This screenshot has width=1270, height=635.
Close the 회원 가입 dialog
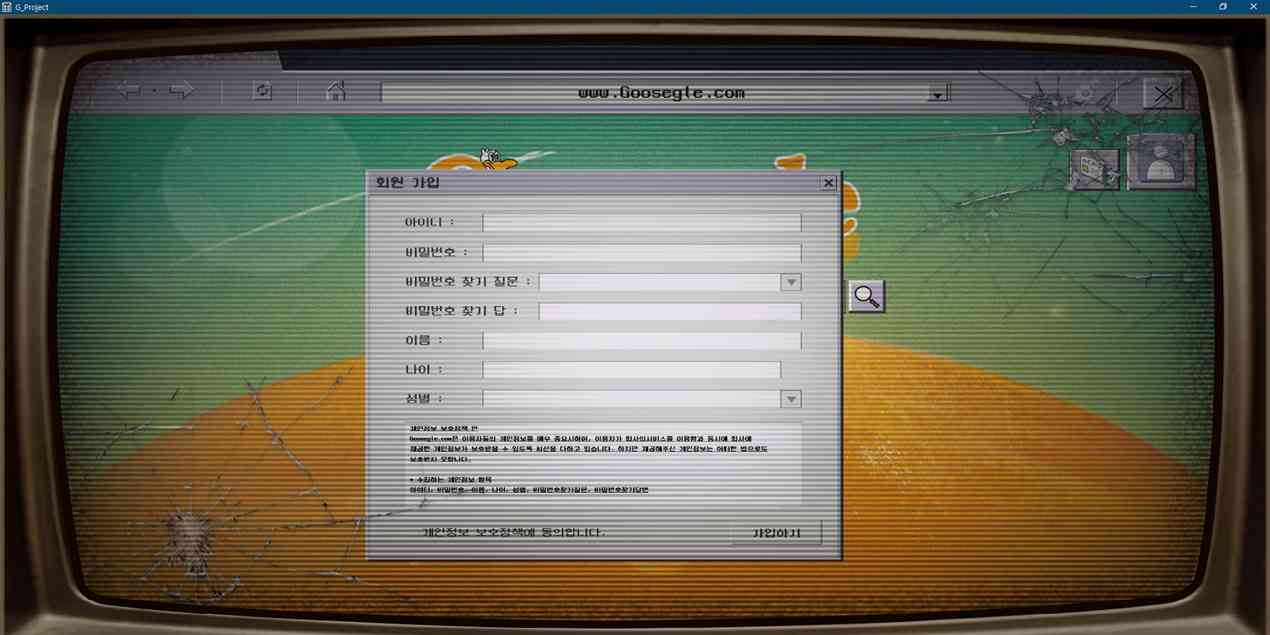pos(828,183)
